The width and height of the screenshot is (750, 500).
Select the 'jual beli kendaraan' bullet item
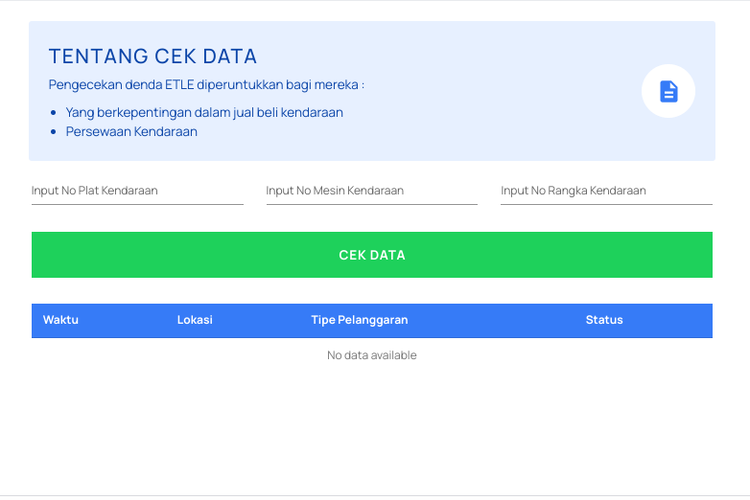204,112
